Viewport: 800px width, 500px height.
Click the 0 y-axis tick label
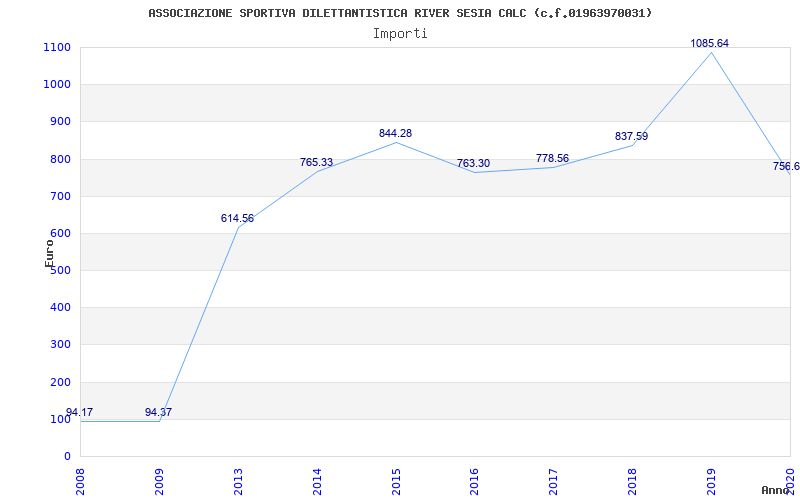click(x=67, y=456)
